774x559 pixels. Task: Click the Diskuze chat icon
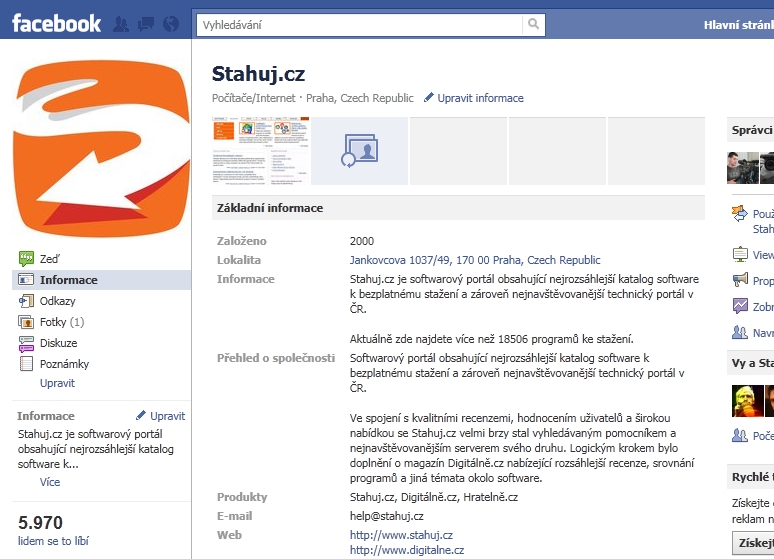(x=26, y=343)
